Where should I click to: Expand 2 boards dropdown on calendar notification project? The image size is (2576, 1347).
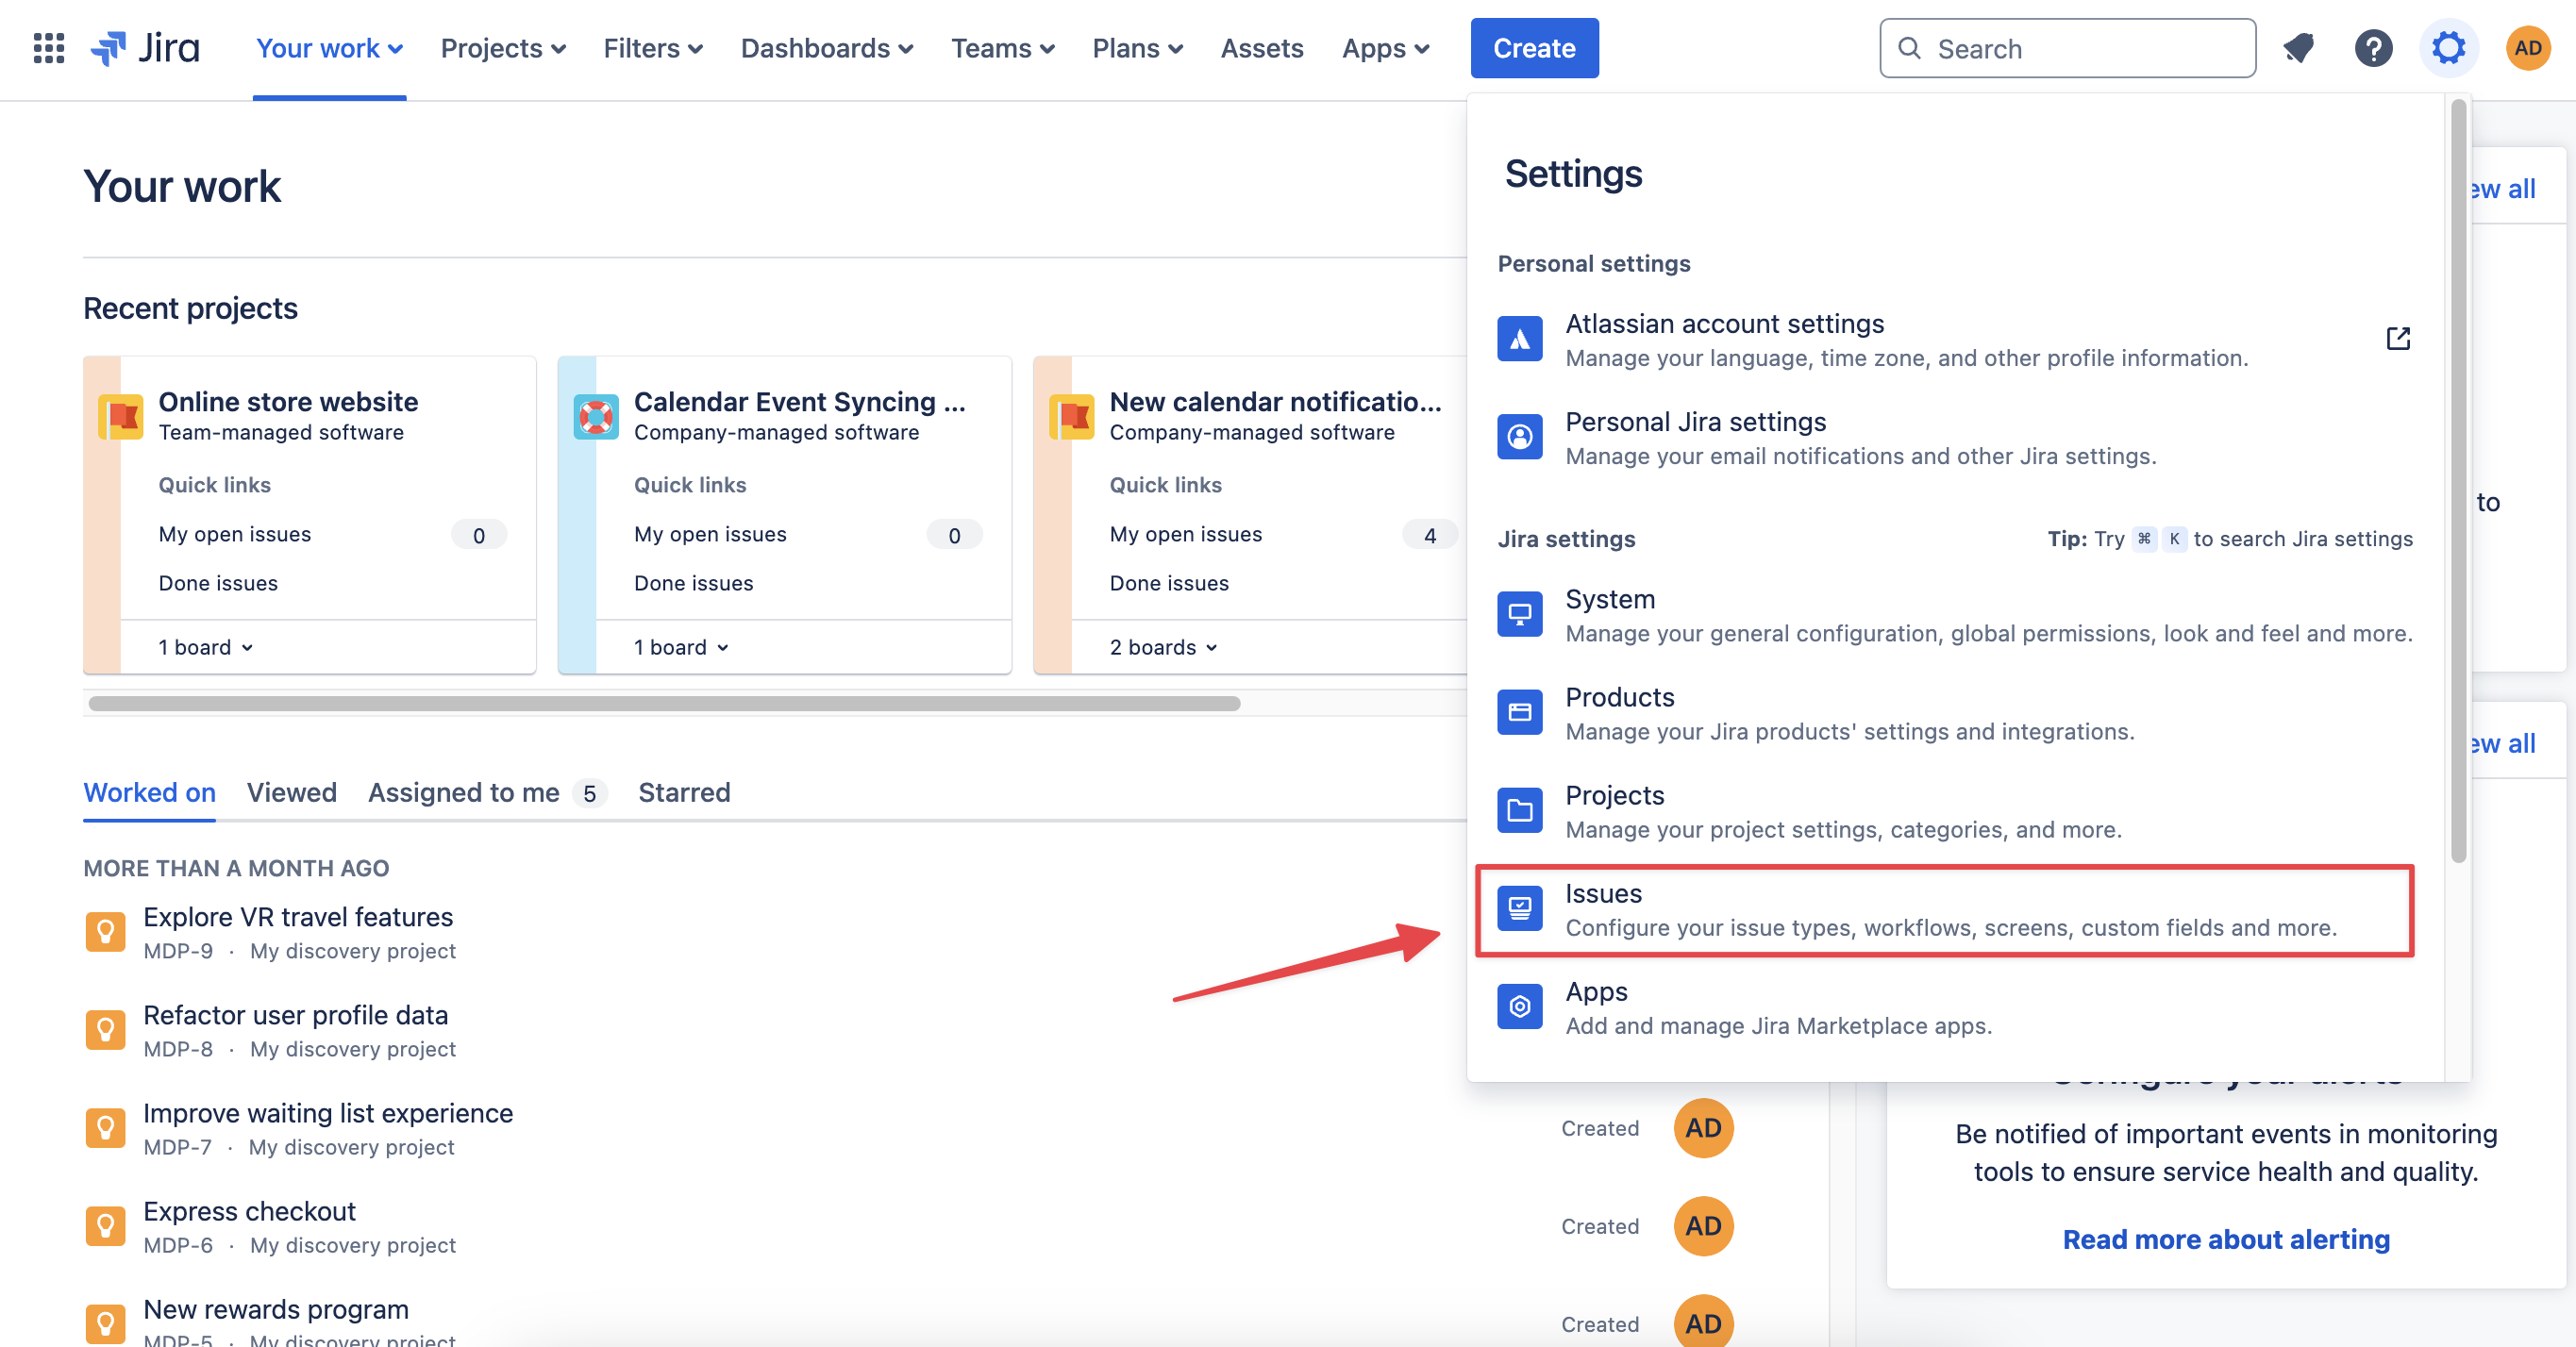pos(1163,647)
